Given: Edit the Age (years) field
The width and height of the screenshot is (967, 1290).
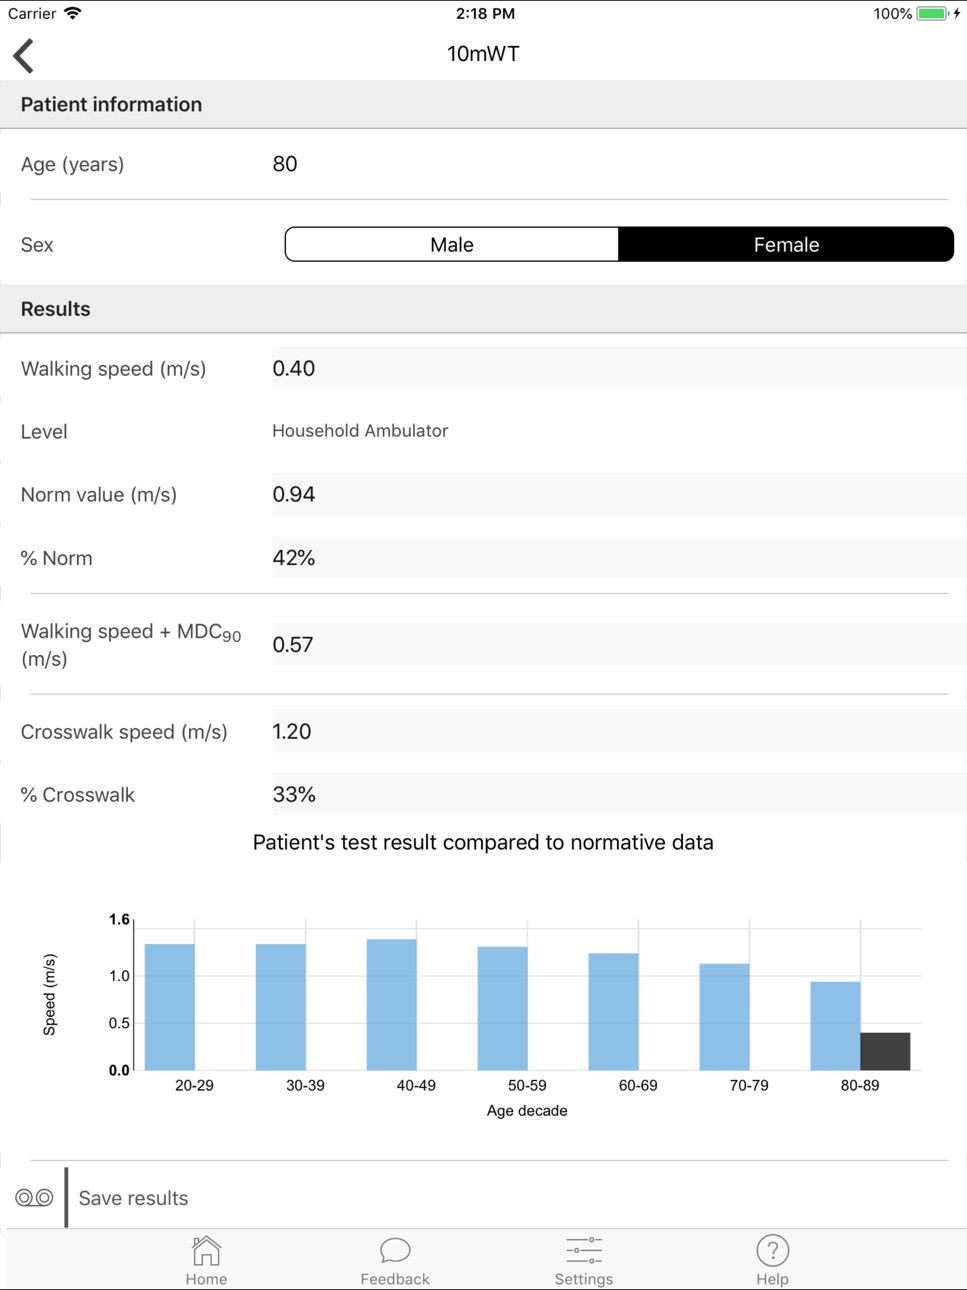Looking at the screenshot, I should point(610,164).
